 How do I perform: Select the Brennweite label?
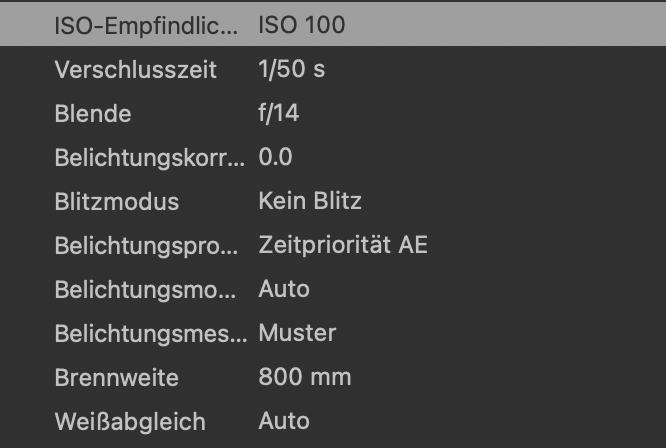(117, 378)
